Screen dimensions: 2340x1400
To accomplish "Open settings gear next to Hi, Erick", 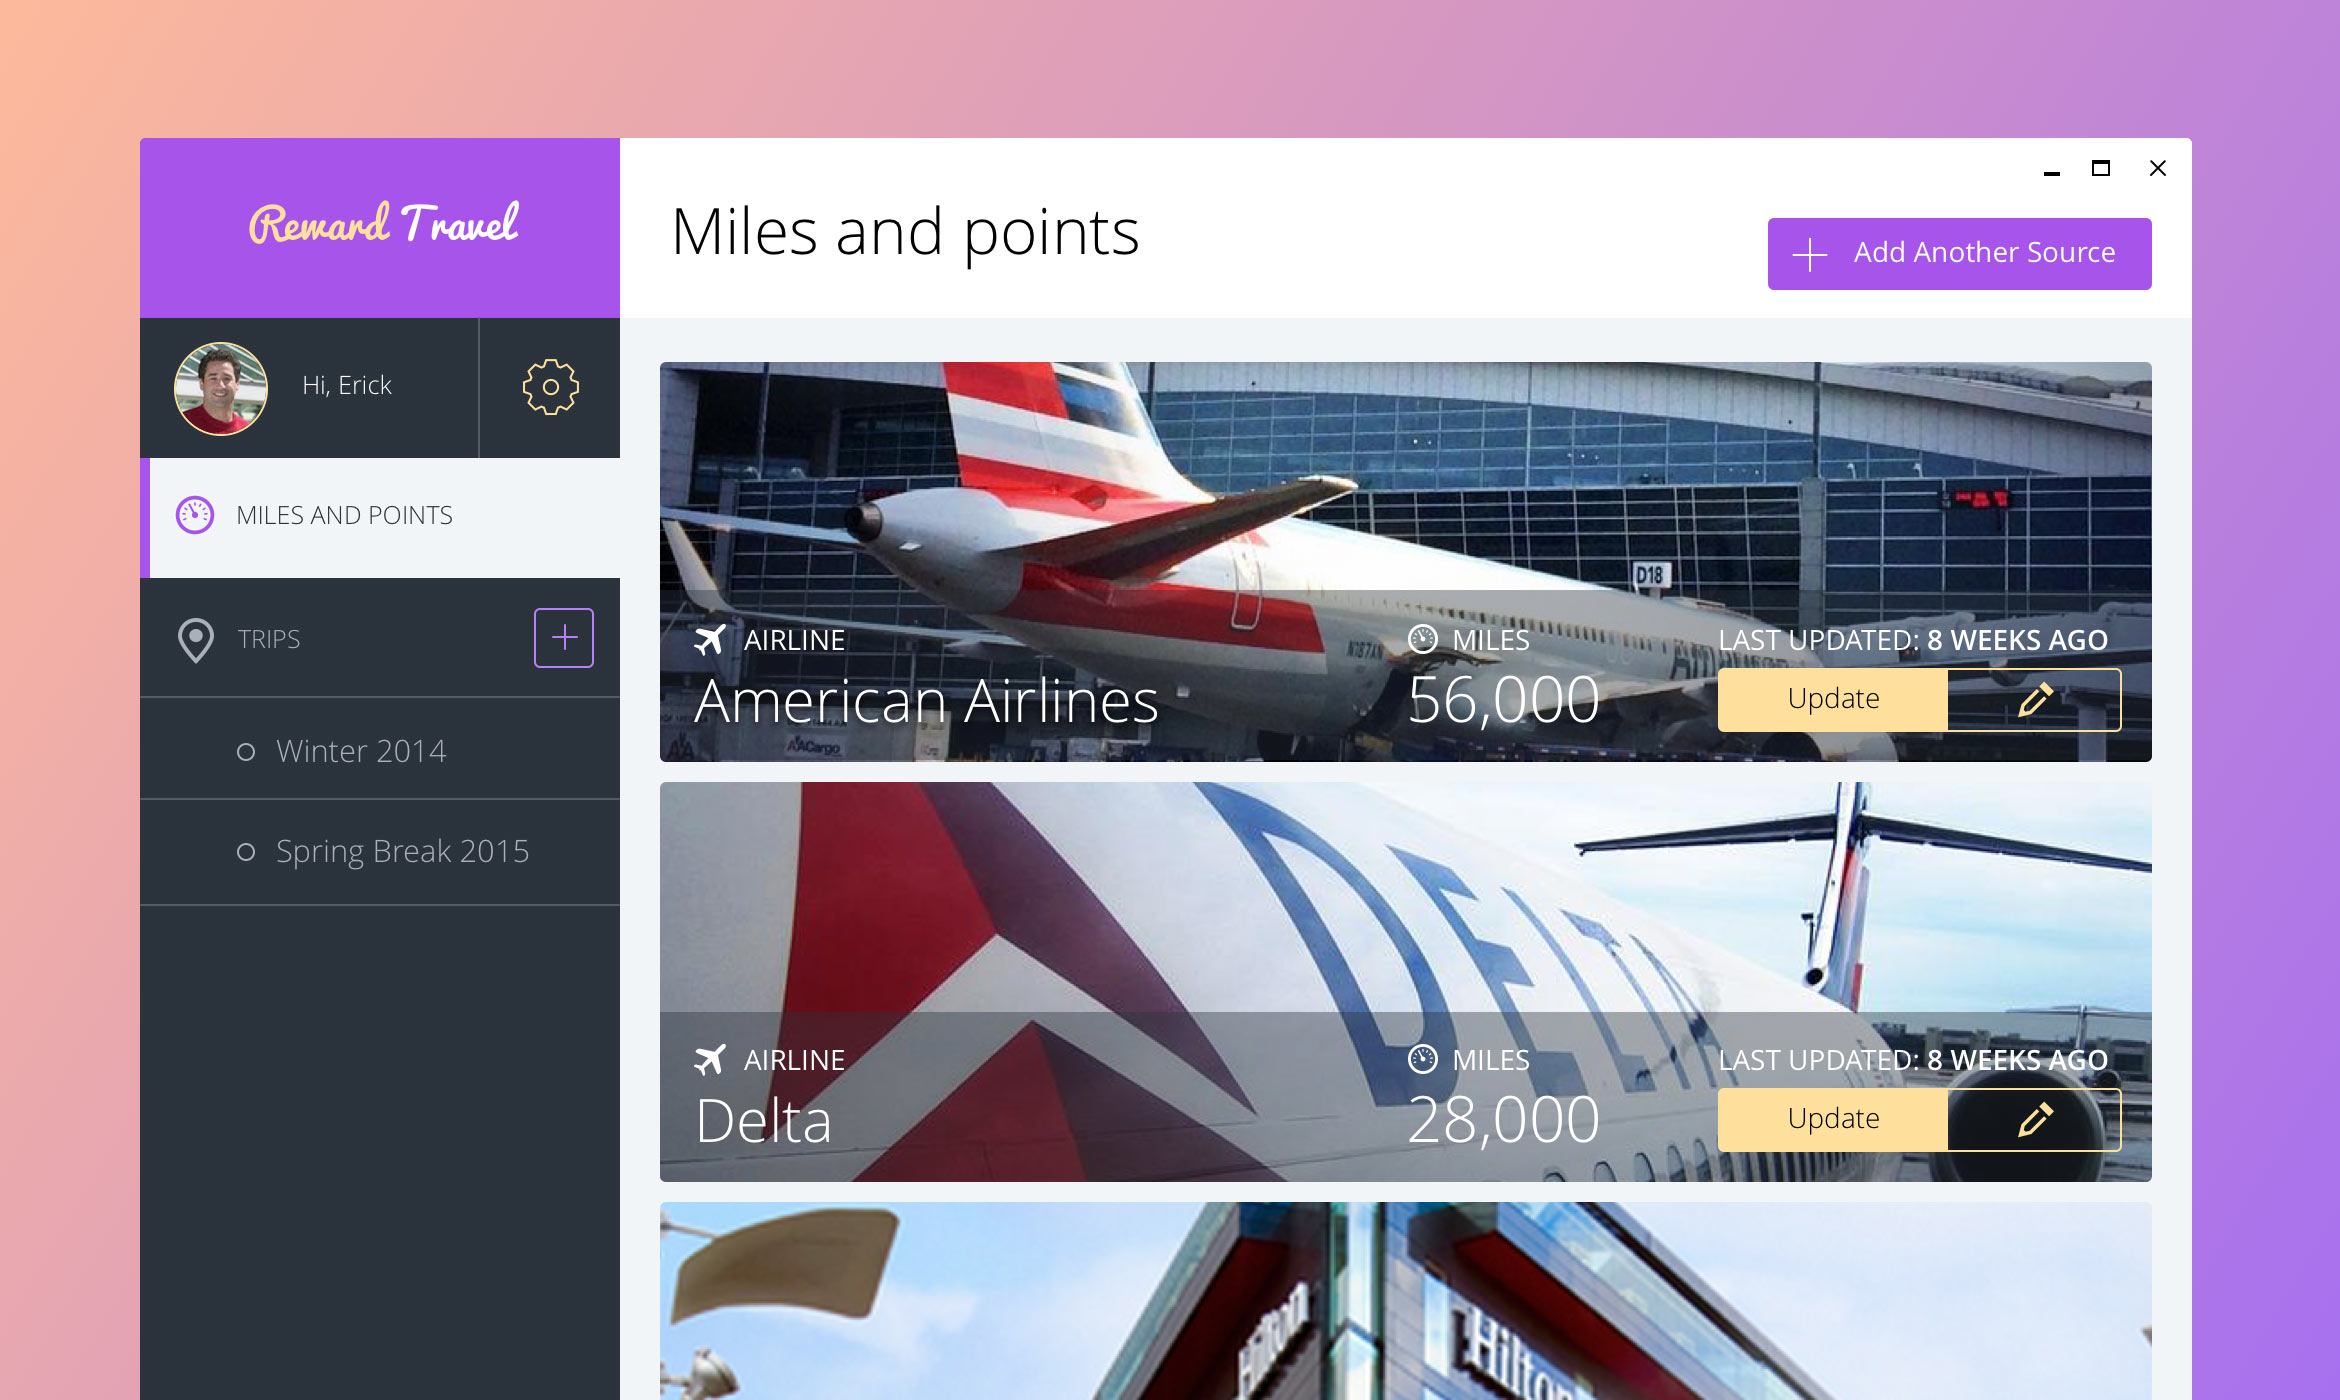I will (x=550, y=387).
